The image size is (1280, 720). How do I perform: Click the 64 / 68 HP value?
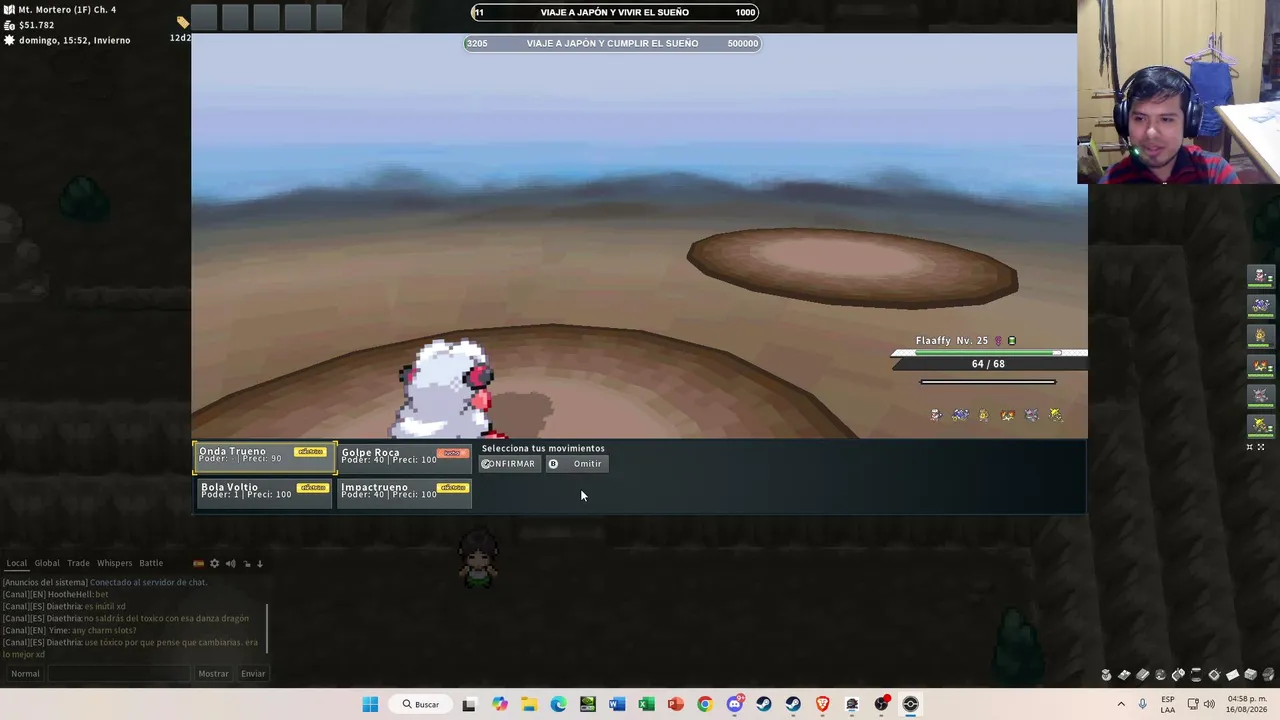pos(988,364)
